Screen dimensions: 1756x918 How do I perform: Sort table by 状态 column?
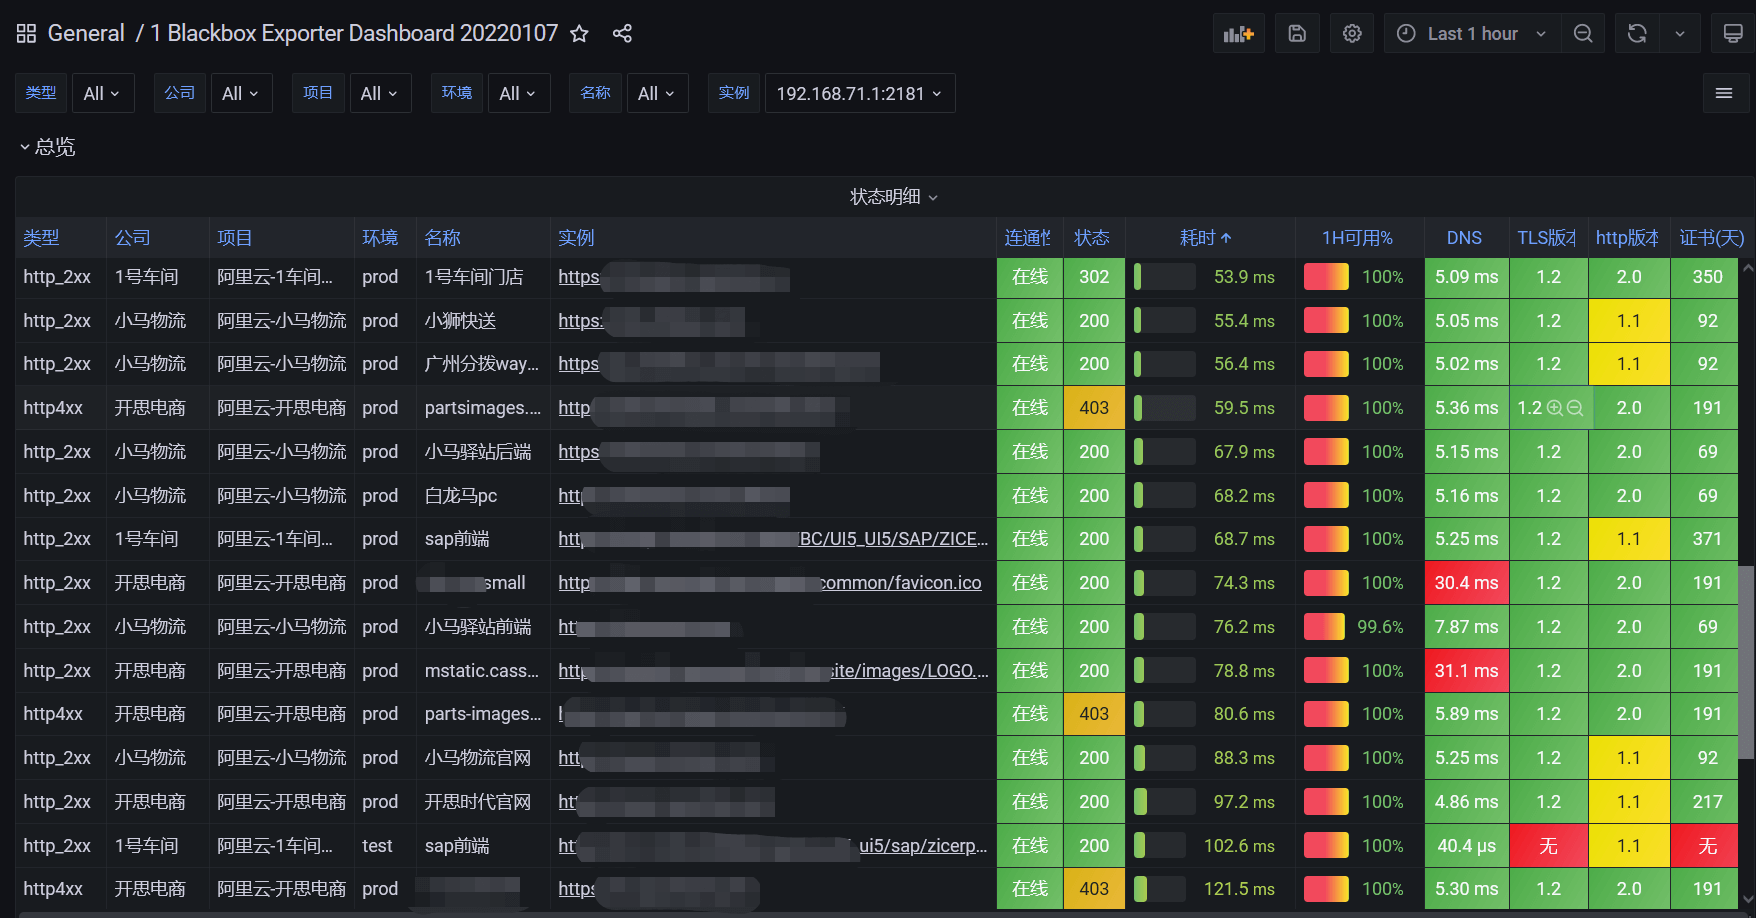1092,238
